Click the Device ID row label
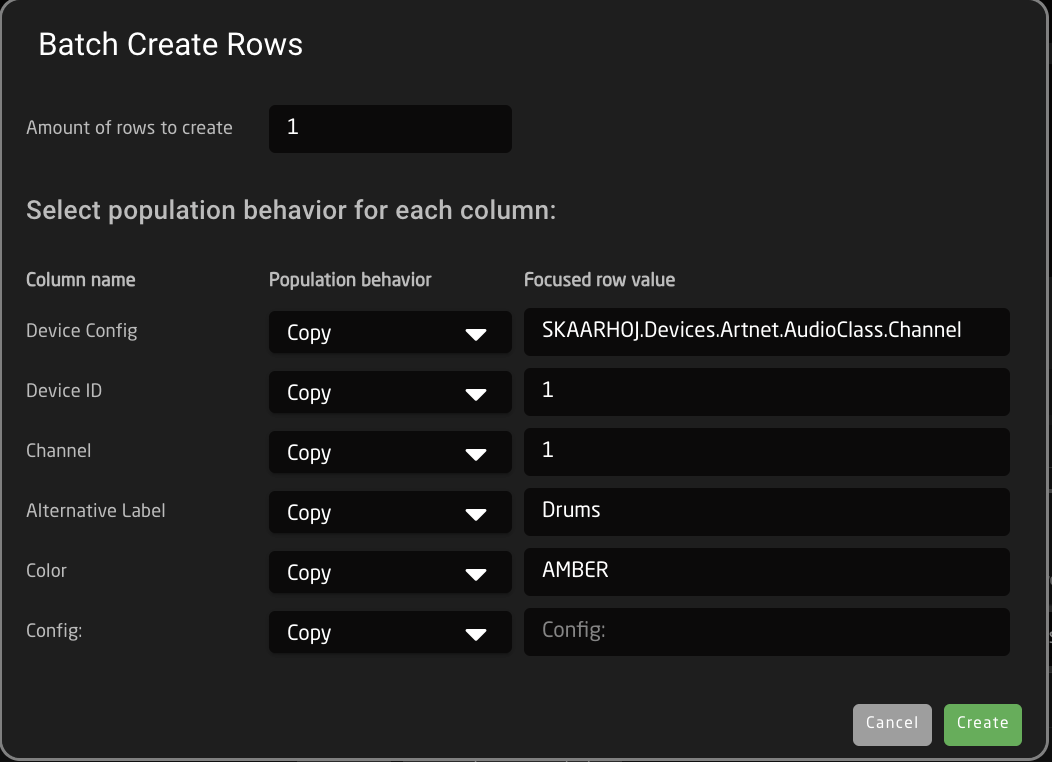Screen dimensions: 1052x762 [x=64, y=390]
